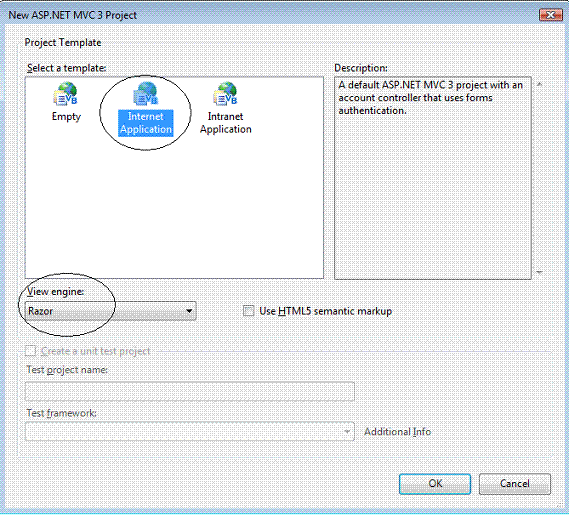Viewport: 569px width, 516px height.
Task: Open the Additional Info link
Action: point(397,432)
